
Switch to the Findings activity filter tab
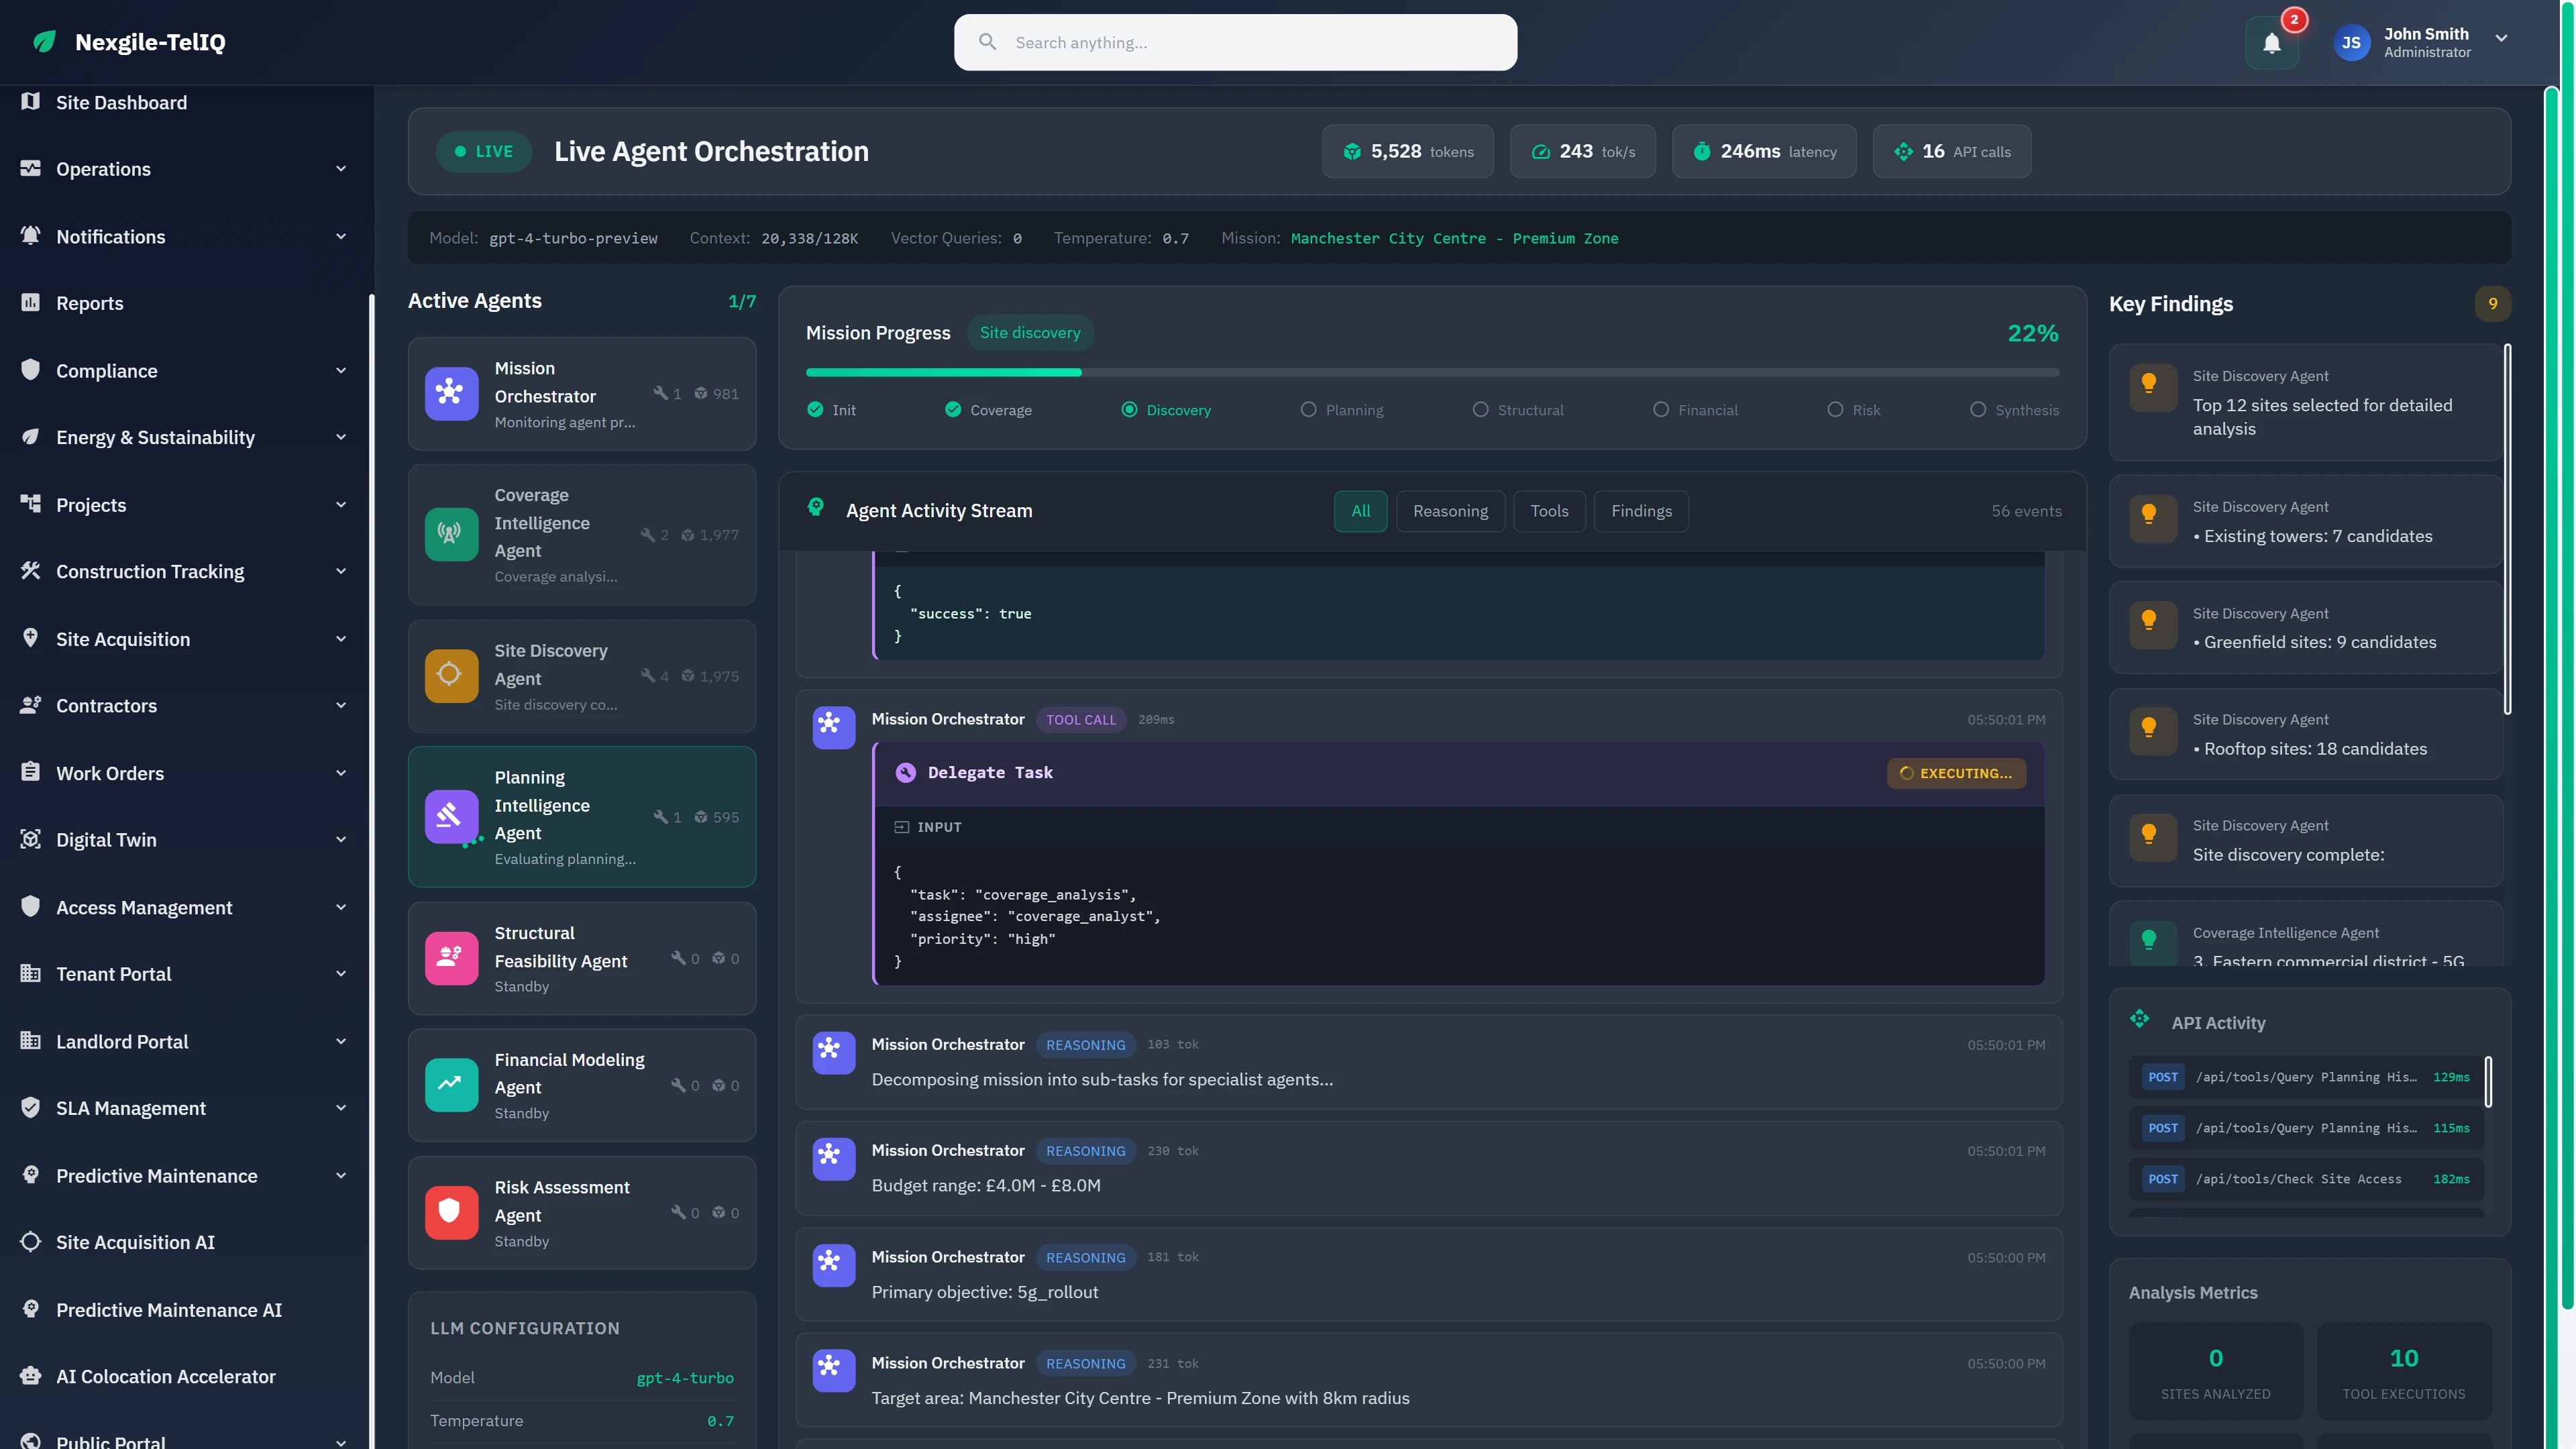(x=1641, y=511)
